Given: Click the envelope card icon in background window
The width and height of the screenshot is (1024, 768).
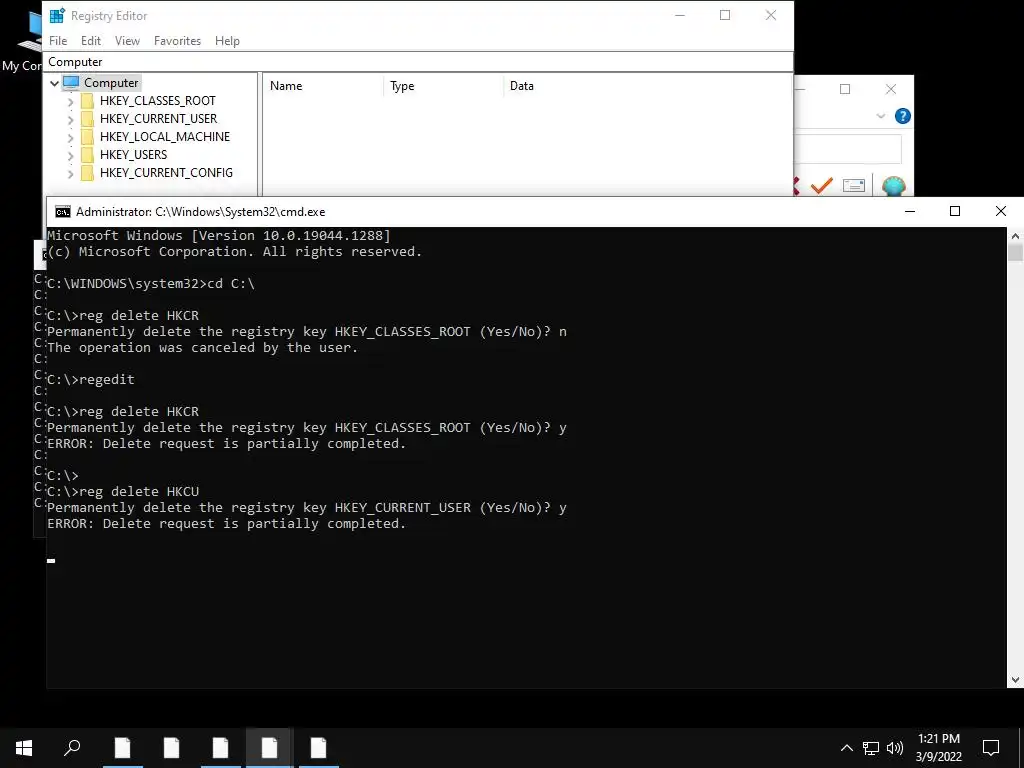Looking at the screenshot, I should point(854,186).
